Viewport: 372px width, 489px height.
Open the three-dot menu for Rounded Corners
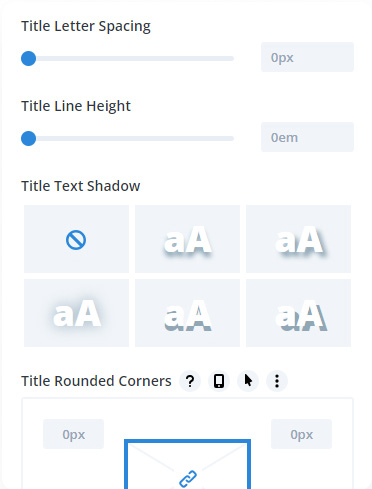click(277, 381)
